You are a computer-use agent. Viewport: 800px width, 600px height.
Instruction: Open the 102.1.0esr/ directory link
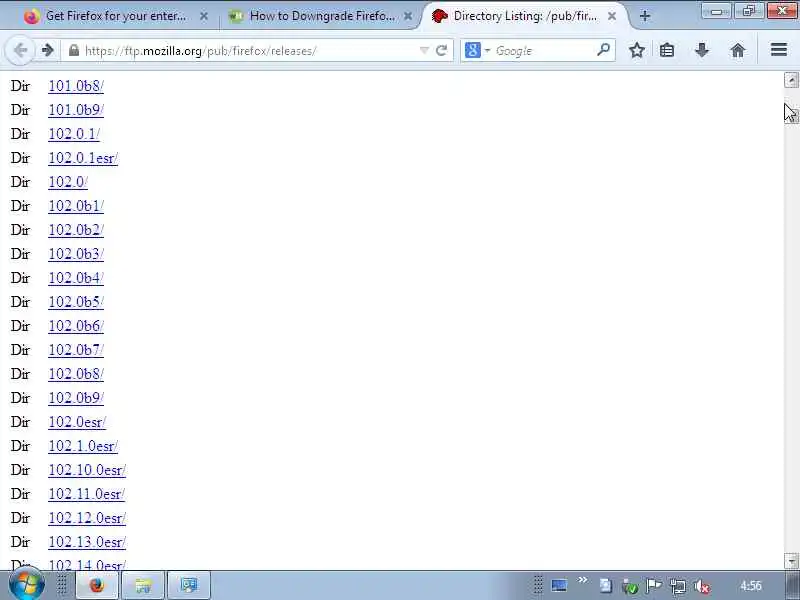[83, 446]
